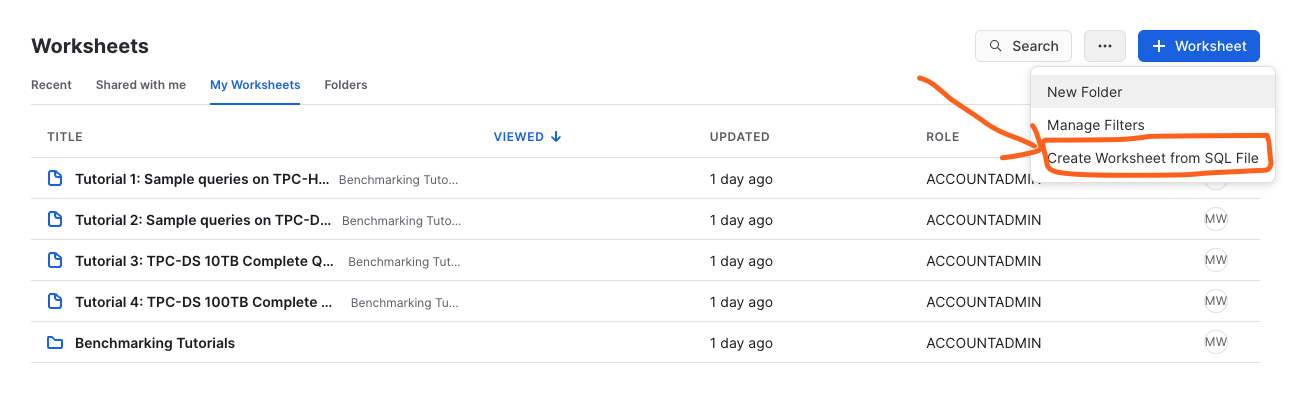Click the Search button

[x=1023, y=46]
